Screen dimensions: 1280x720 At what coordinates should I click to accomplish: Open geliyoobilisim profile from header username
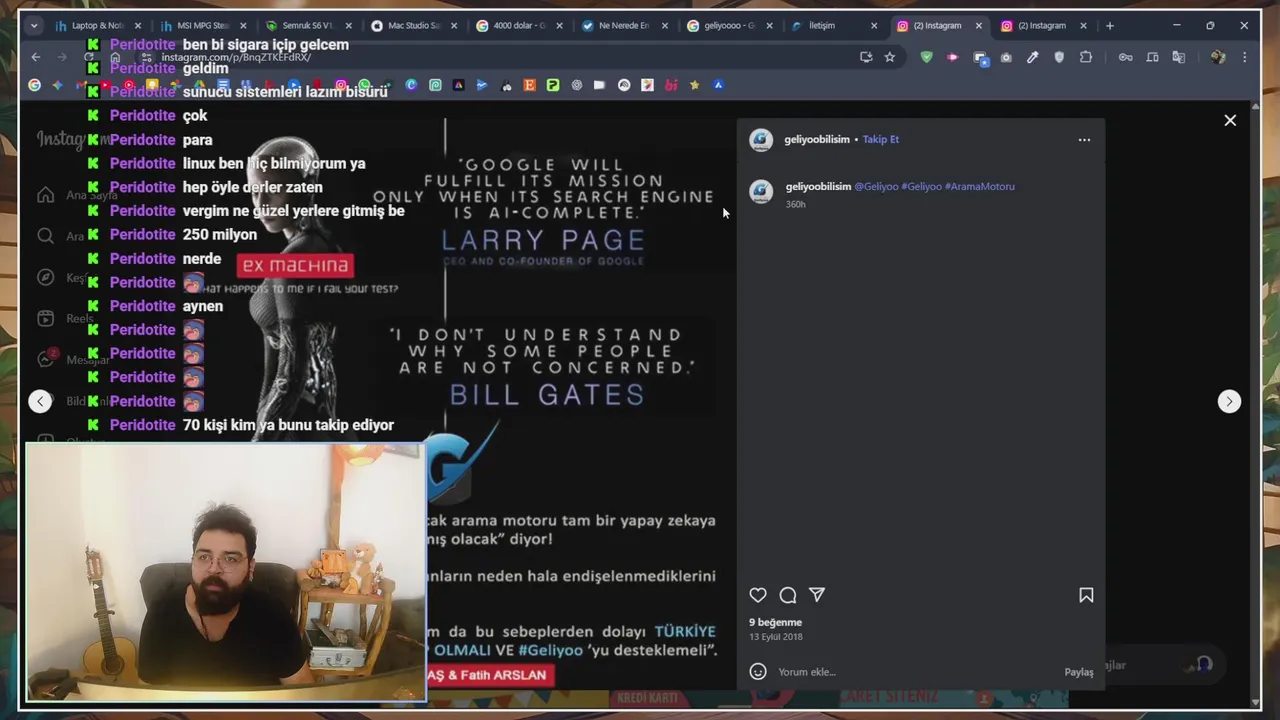[817, 139]
